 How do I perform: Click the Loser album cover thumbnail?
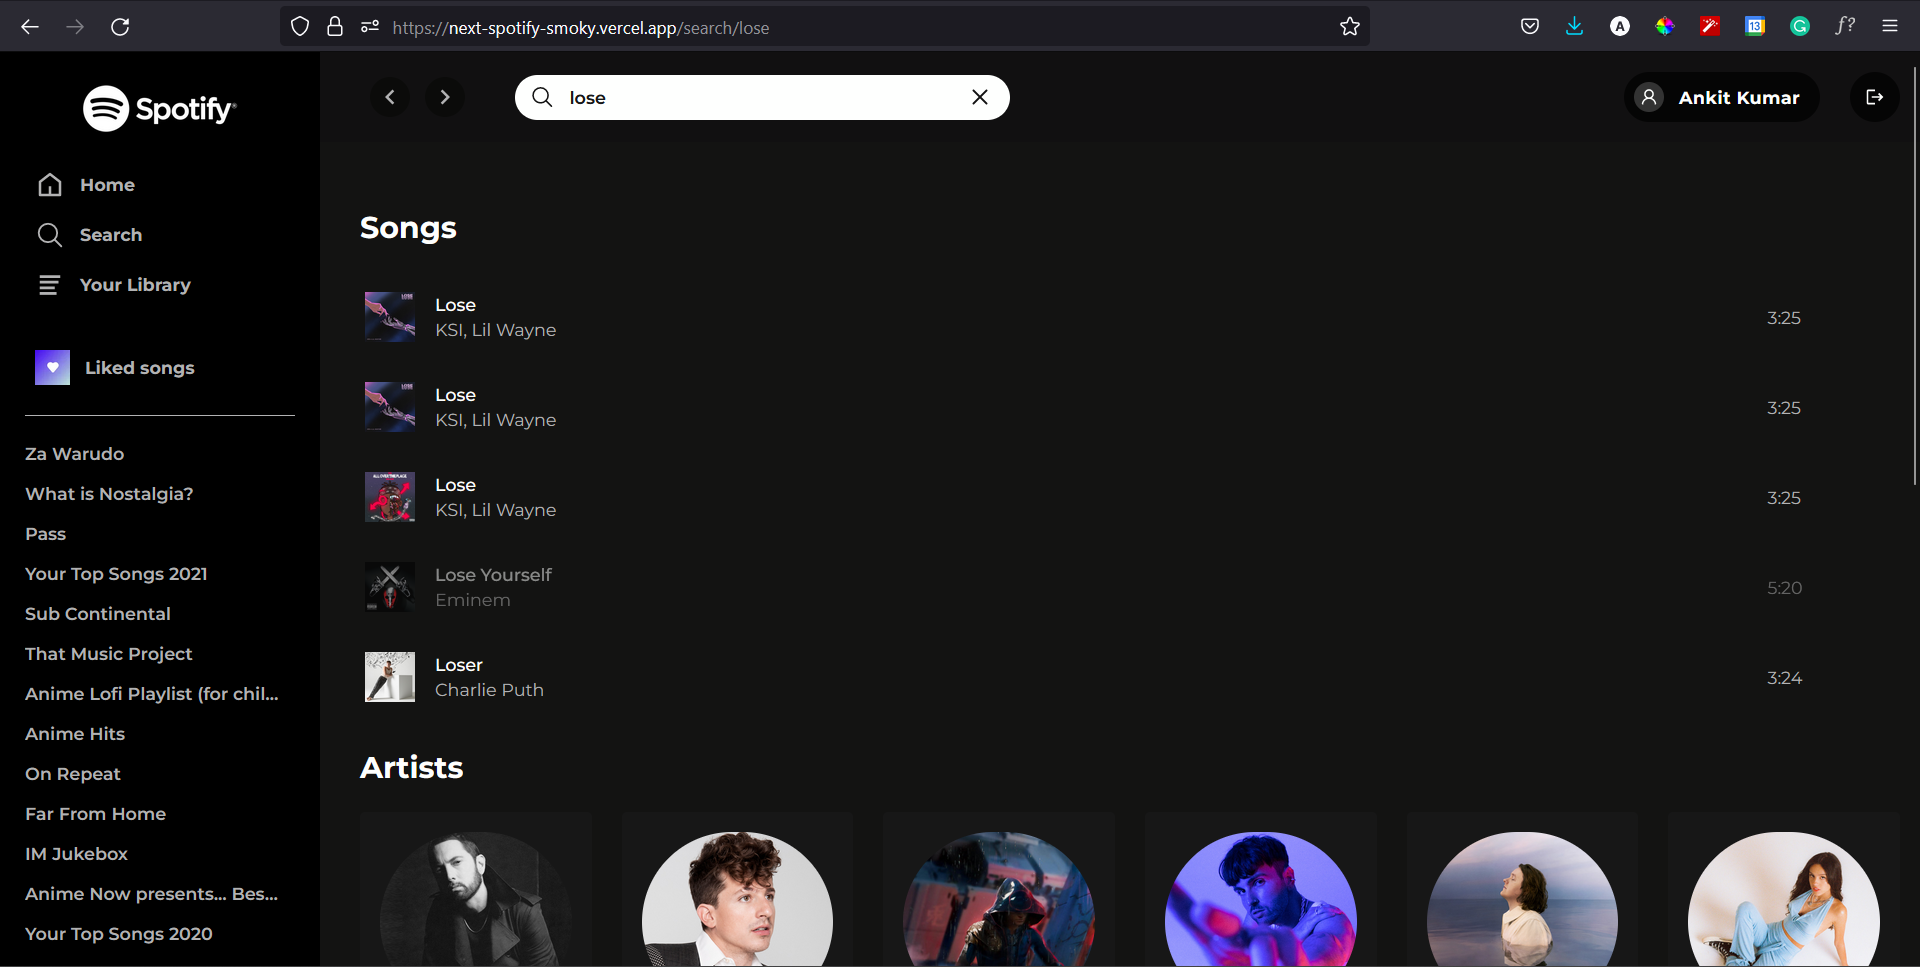[390, 677]
